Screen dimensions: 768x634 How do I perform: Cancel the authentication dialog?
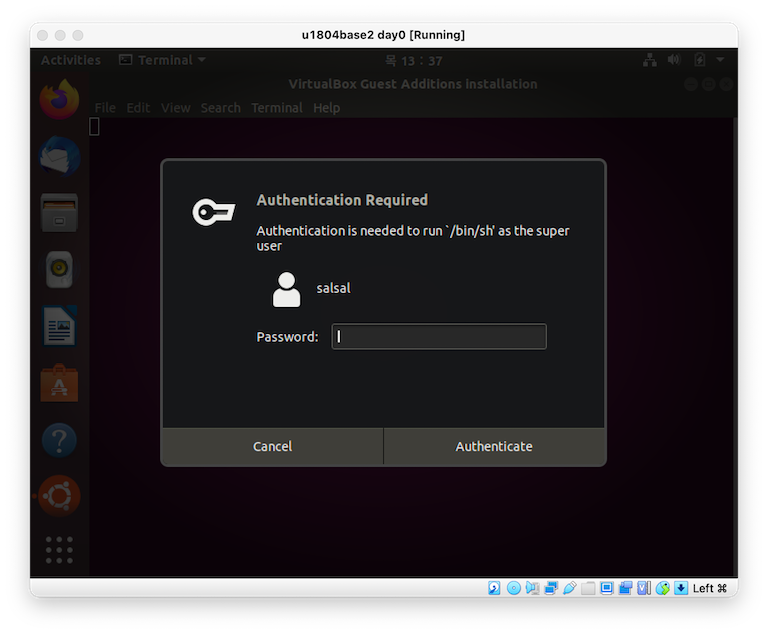(272, 446)
